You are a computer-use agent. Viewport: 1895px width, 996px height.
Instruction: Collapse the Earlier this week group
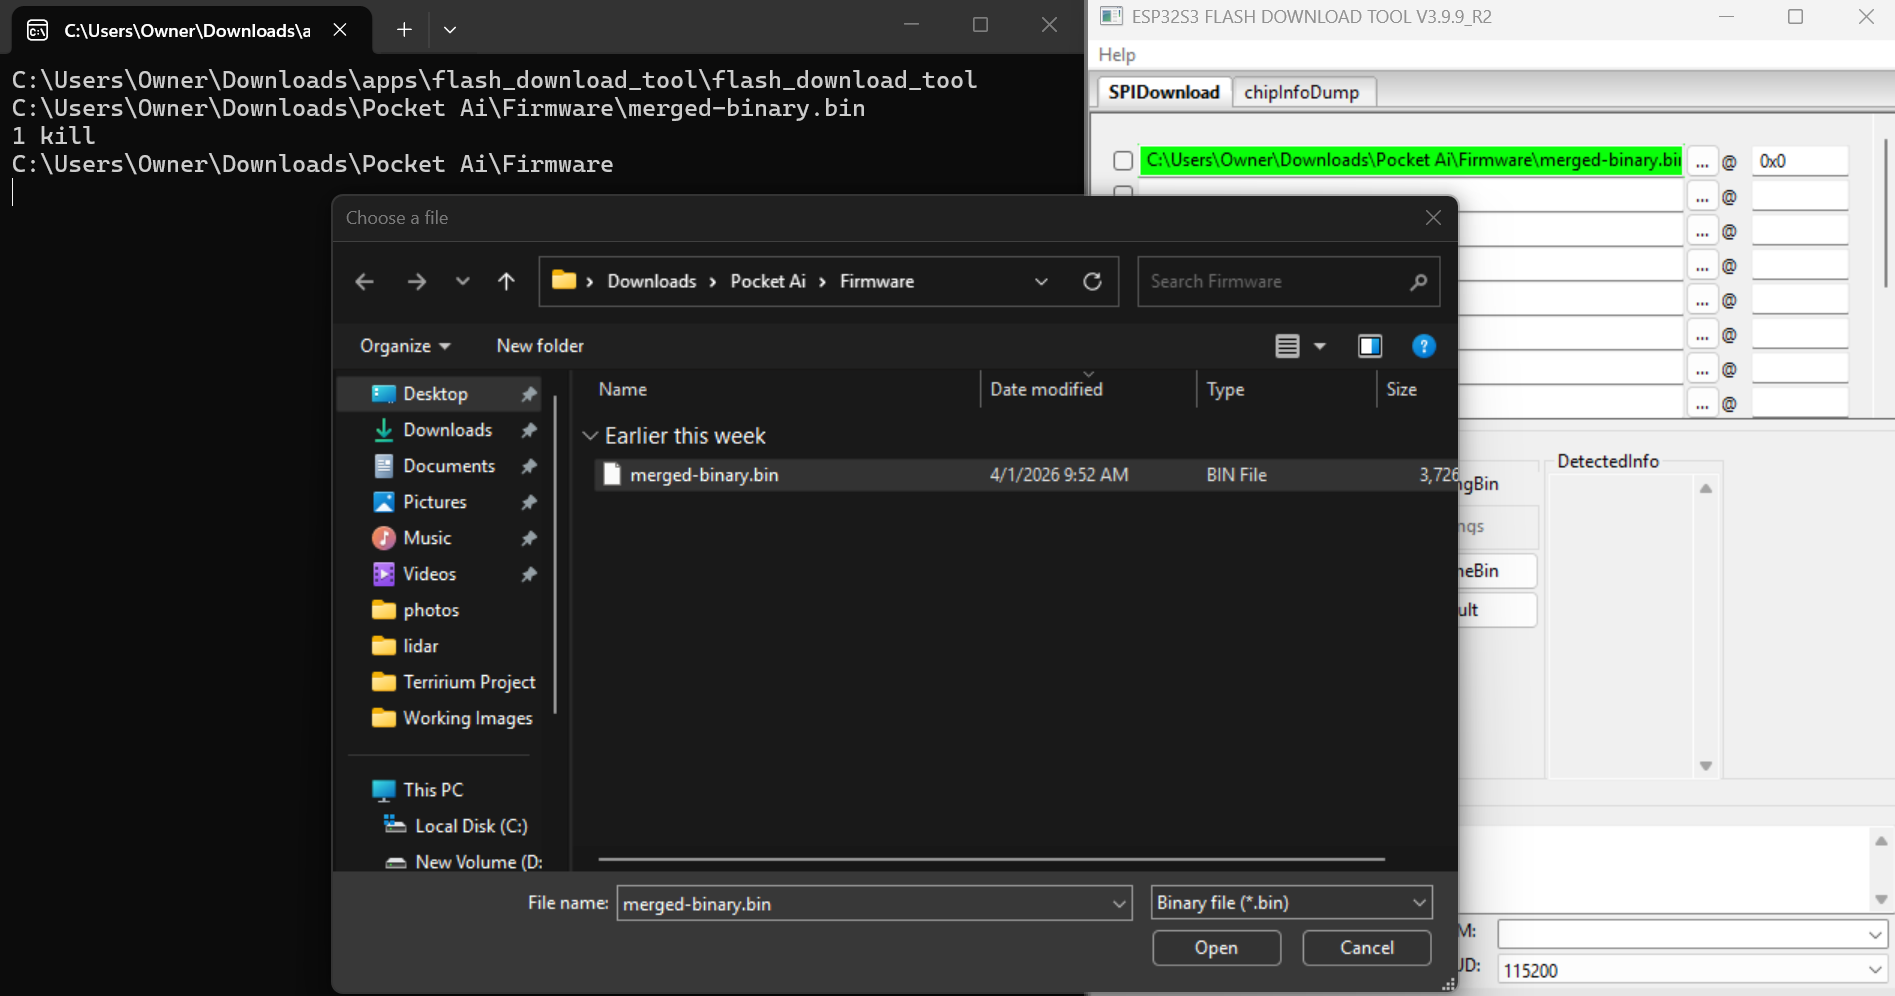point(590,436)
